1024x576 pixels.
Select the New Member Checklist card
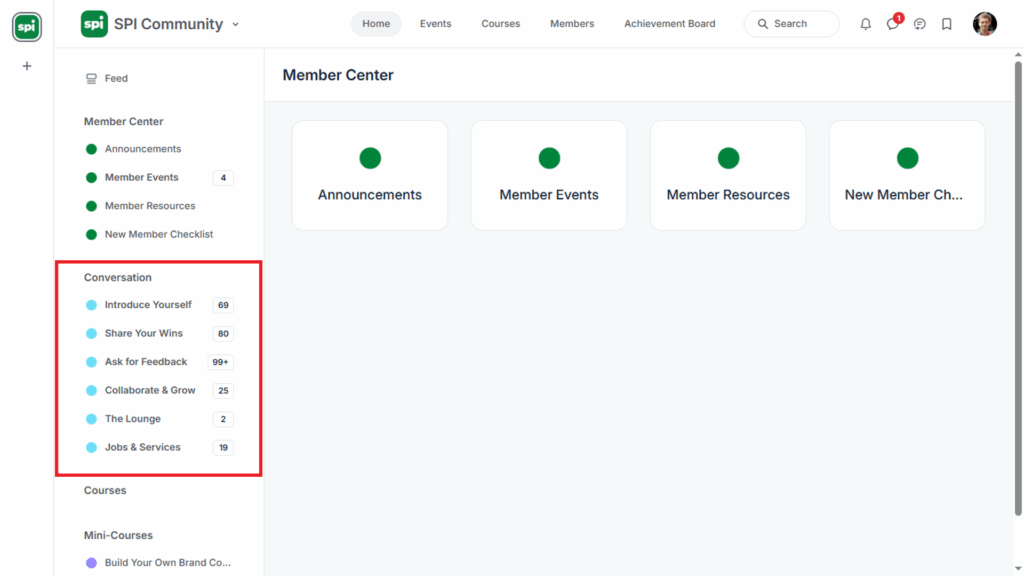coord(906,176)
